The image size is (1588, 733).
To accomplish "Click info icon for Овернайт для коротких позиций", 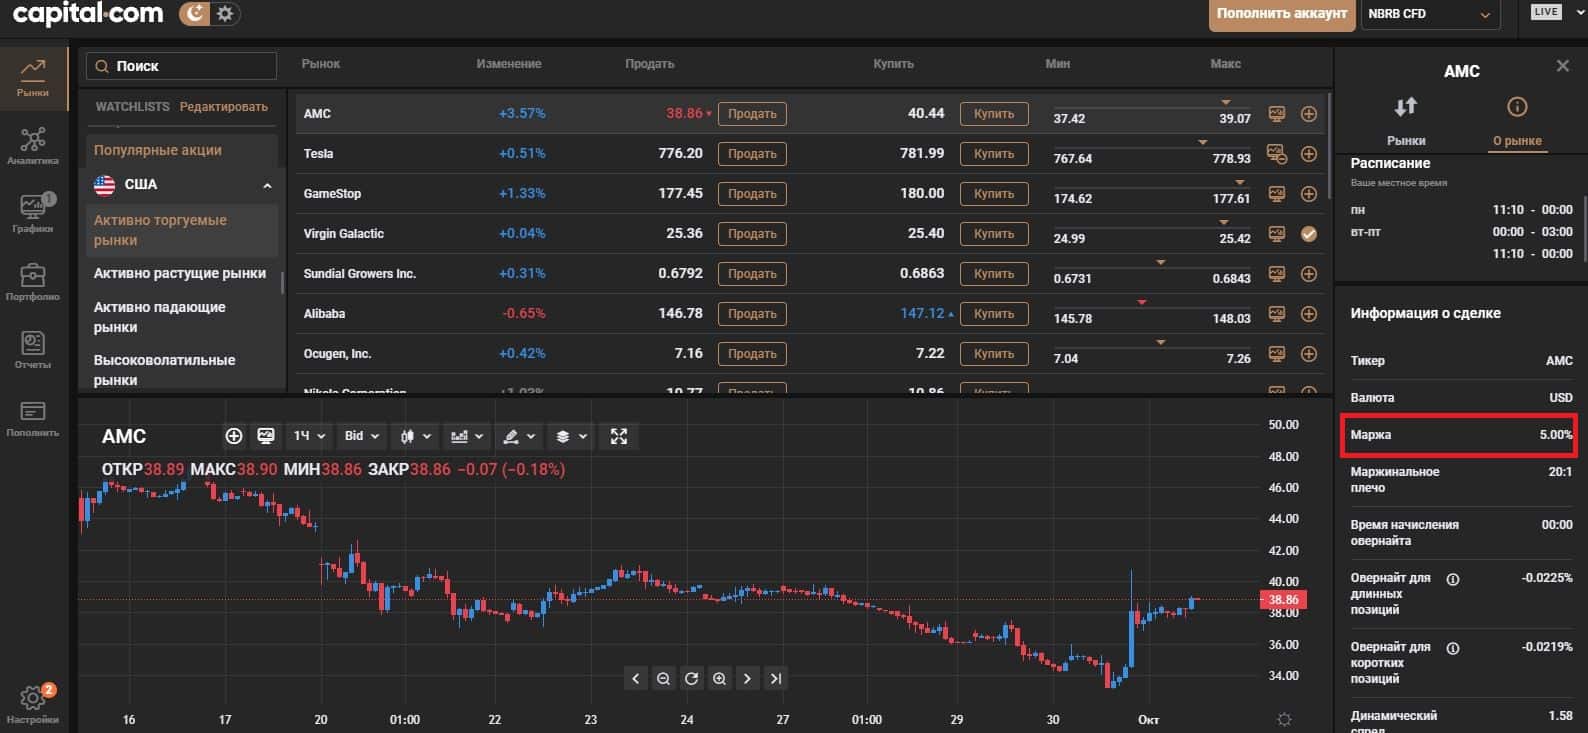I will (1452, 648).
